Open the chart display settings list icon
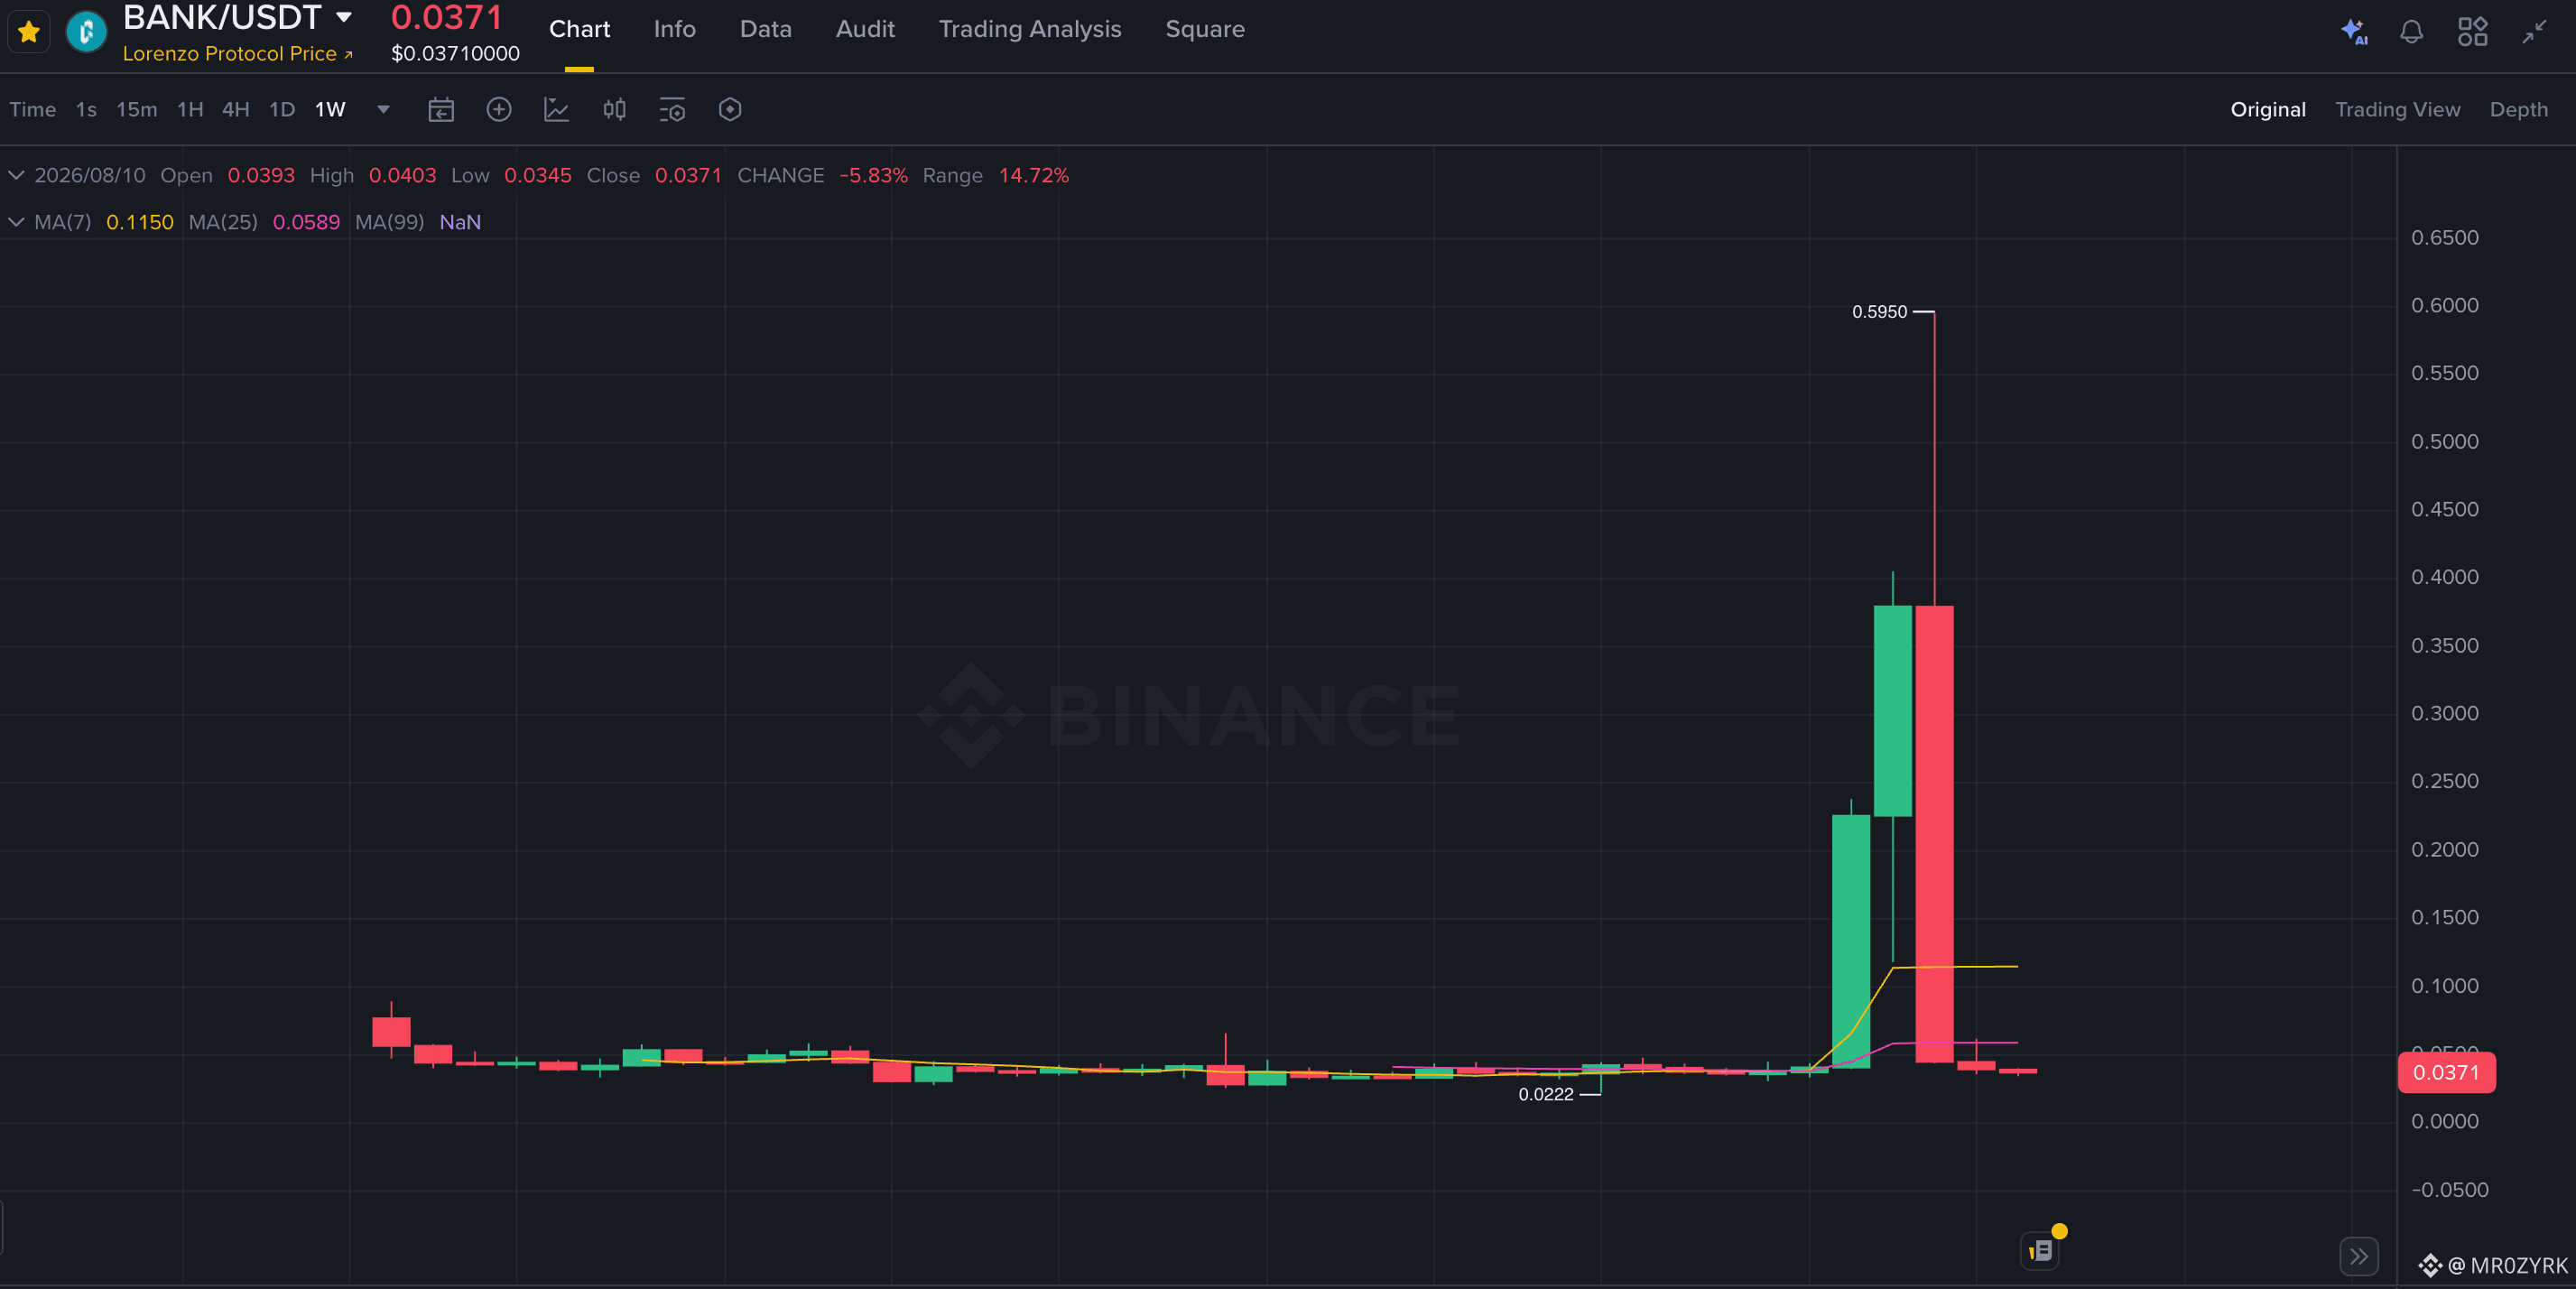The width and height of the screenshot is (2576, 1289). pyautogui.click(x=672, y=110)
